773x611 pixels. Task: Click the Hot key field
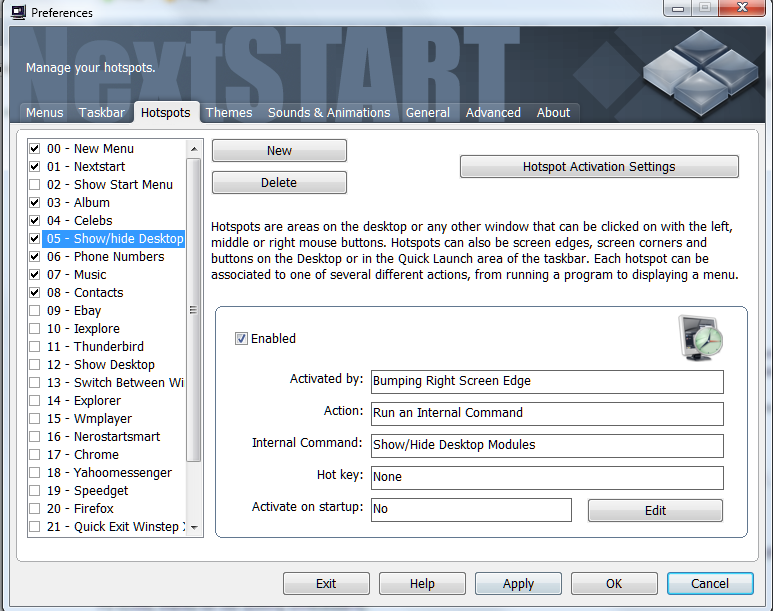pyautogui.click(x=546, y=477)
